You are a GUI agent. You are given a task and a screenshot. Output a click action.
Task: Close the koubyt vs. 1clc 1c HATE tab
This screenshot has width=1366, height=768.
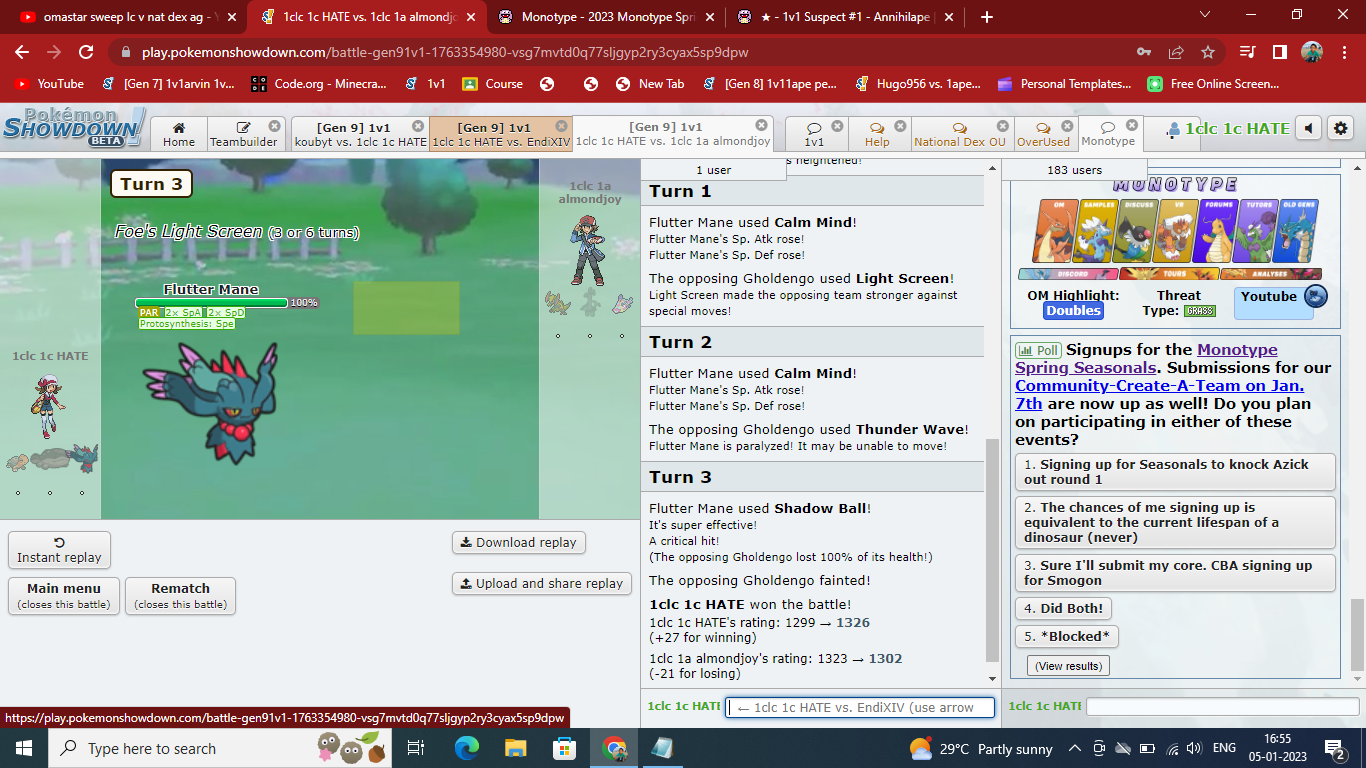[x=418, y=127]
